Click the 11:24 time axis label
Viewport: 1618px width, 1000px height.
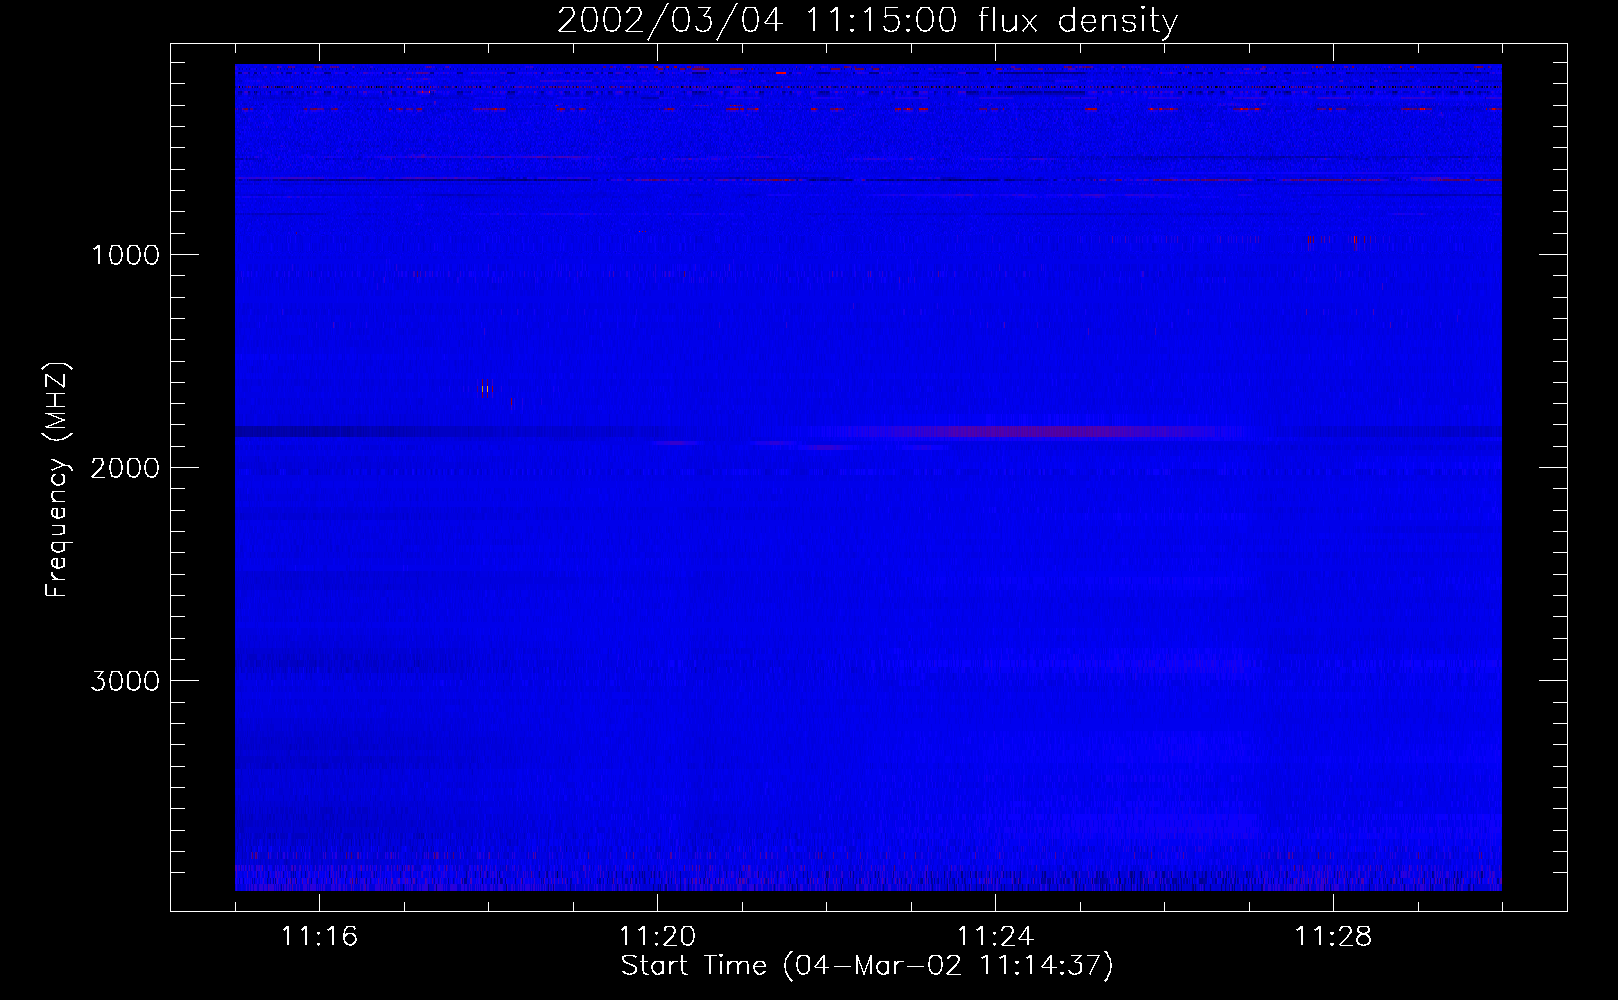pos(995,937)
